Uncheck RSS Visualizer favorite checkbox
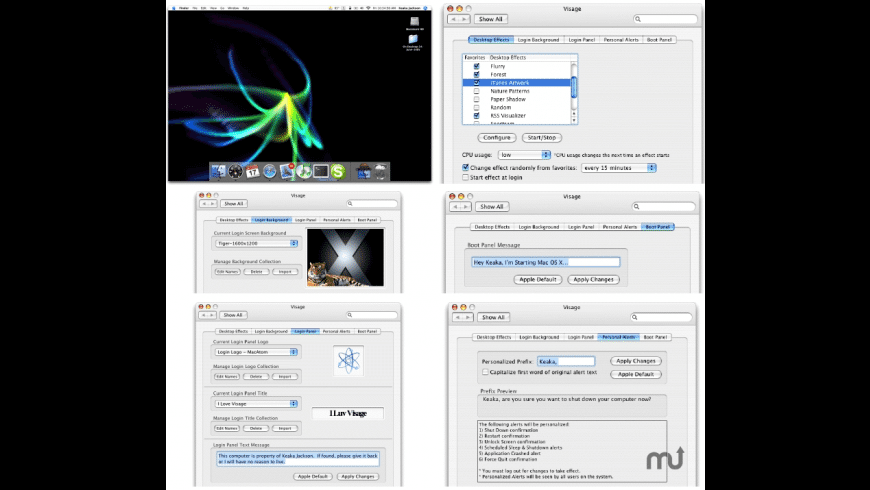 477,115
